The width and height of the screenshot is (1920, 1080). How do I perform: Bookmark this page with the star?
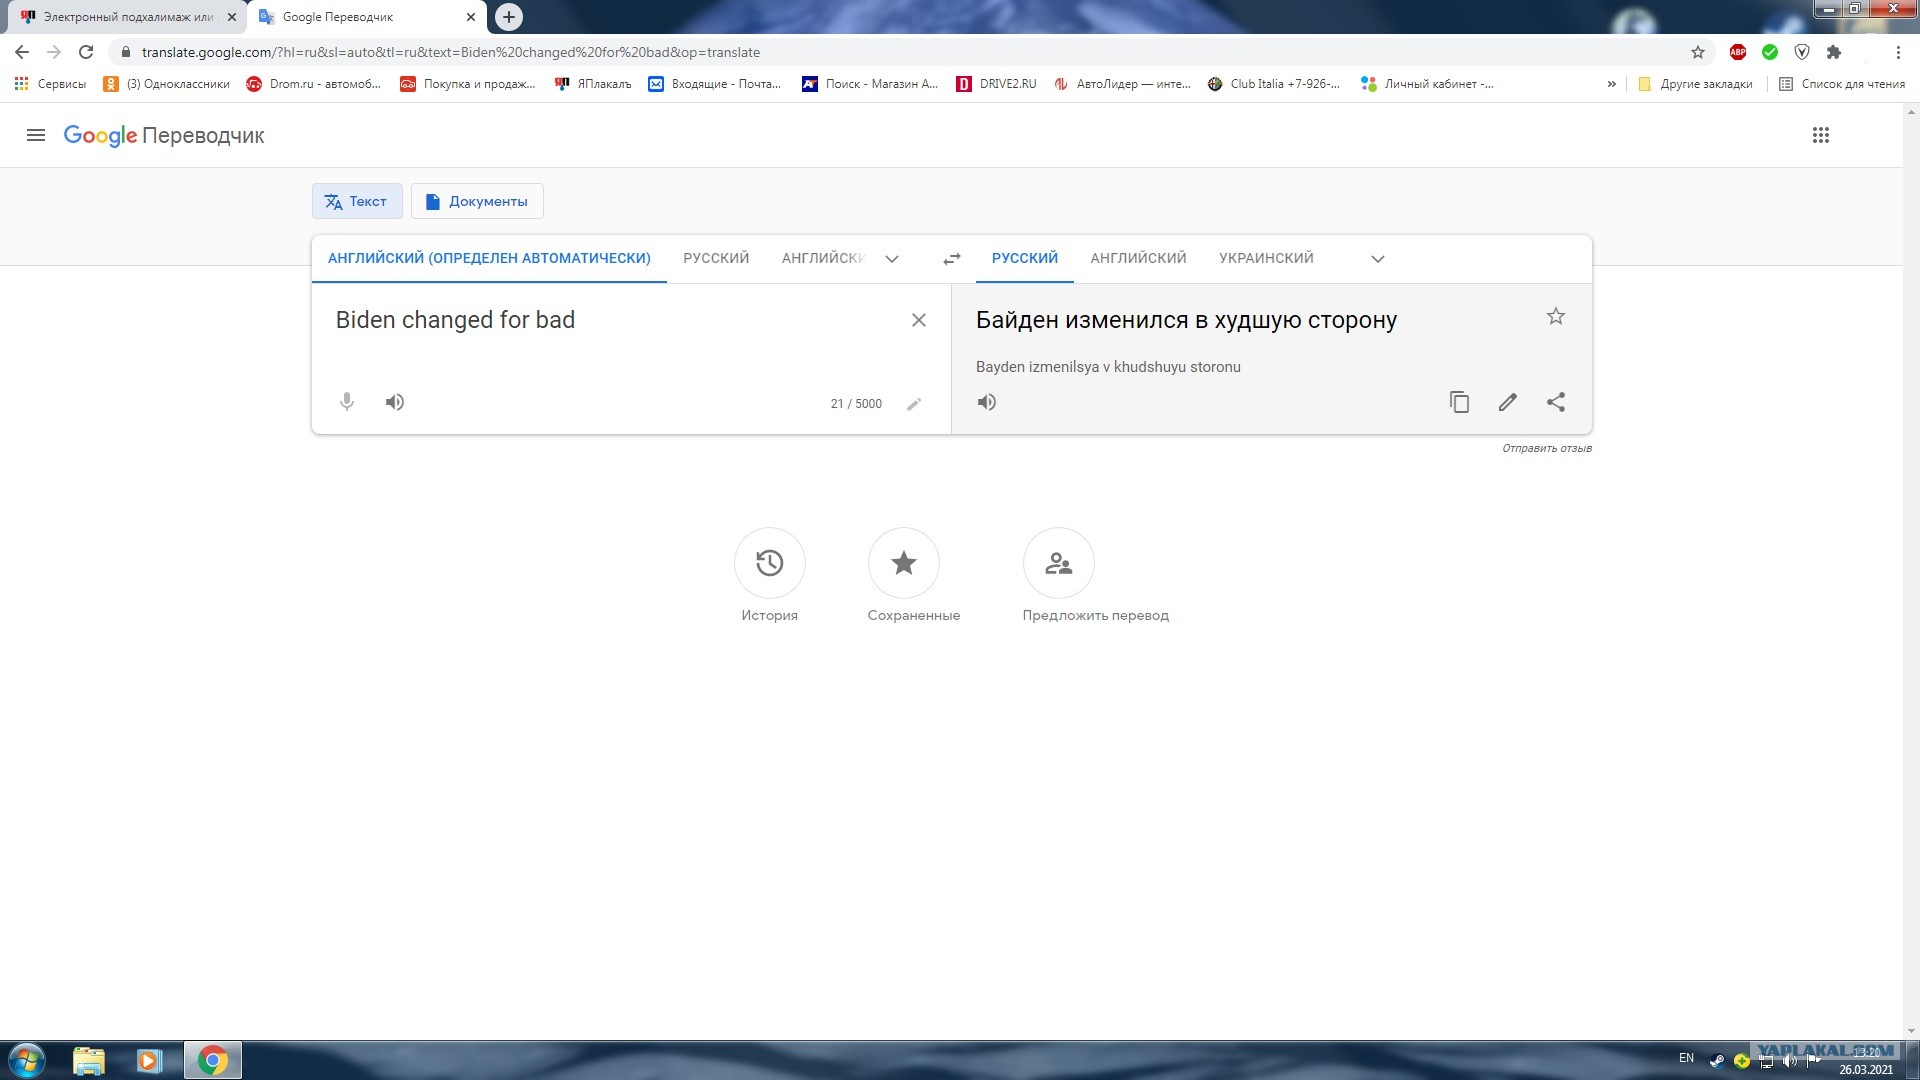click(1698, 52)
